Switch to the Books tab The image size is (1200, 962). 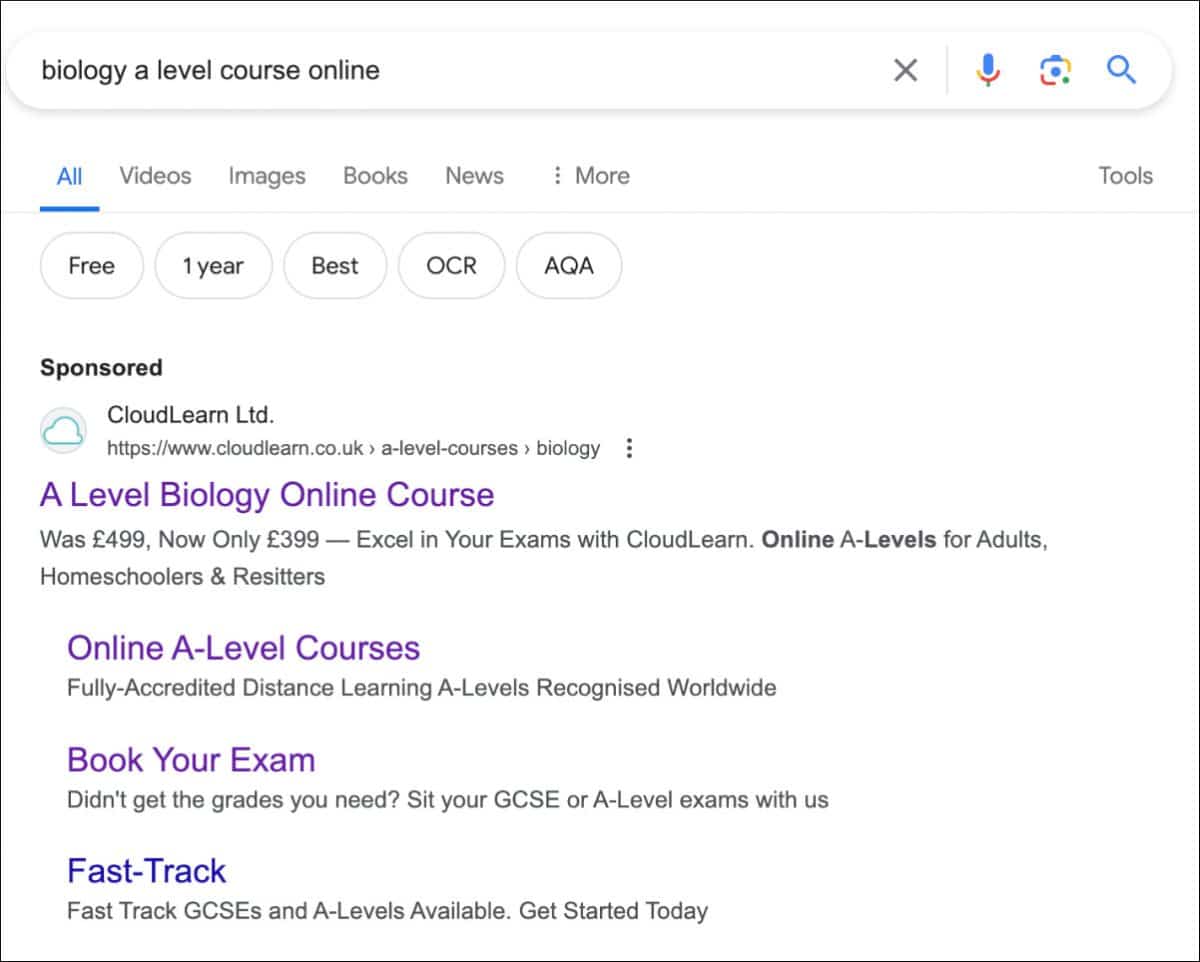click(x=375, y=176)
